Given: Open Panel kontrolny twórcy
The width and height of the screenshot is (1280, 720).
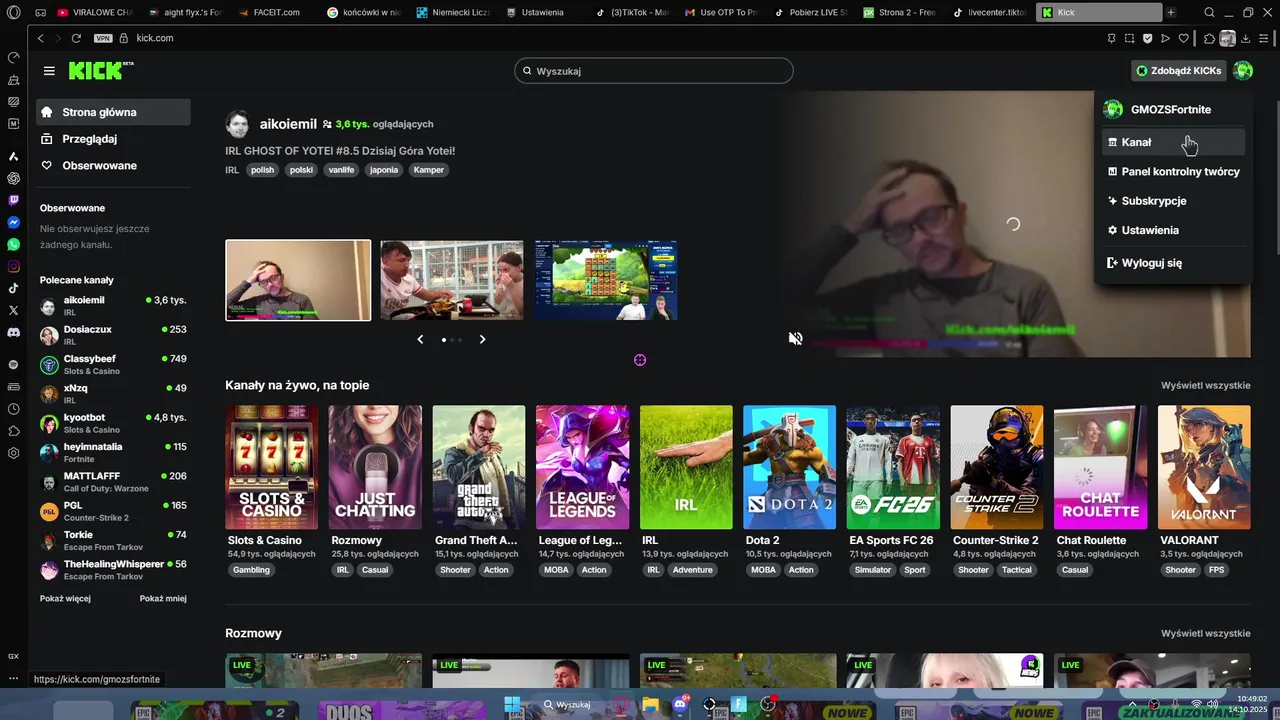Looking at the screenshot, I should pyautogui.click(x=1174, y=171).
